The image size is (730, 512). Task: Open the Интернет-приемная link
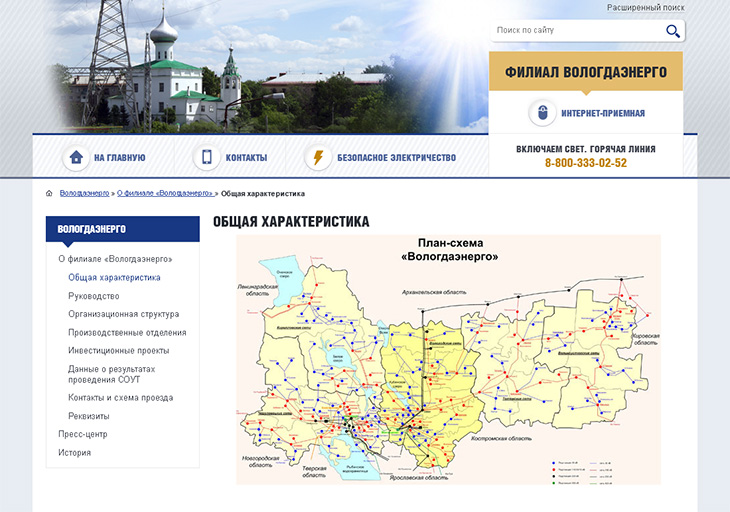point(603,113)
